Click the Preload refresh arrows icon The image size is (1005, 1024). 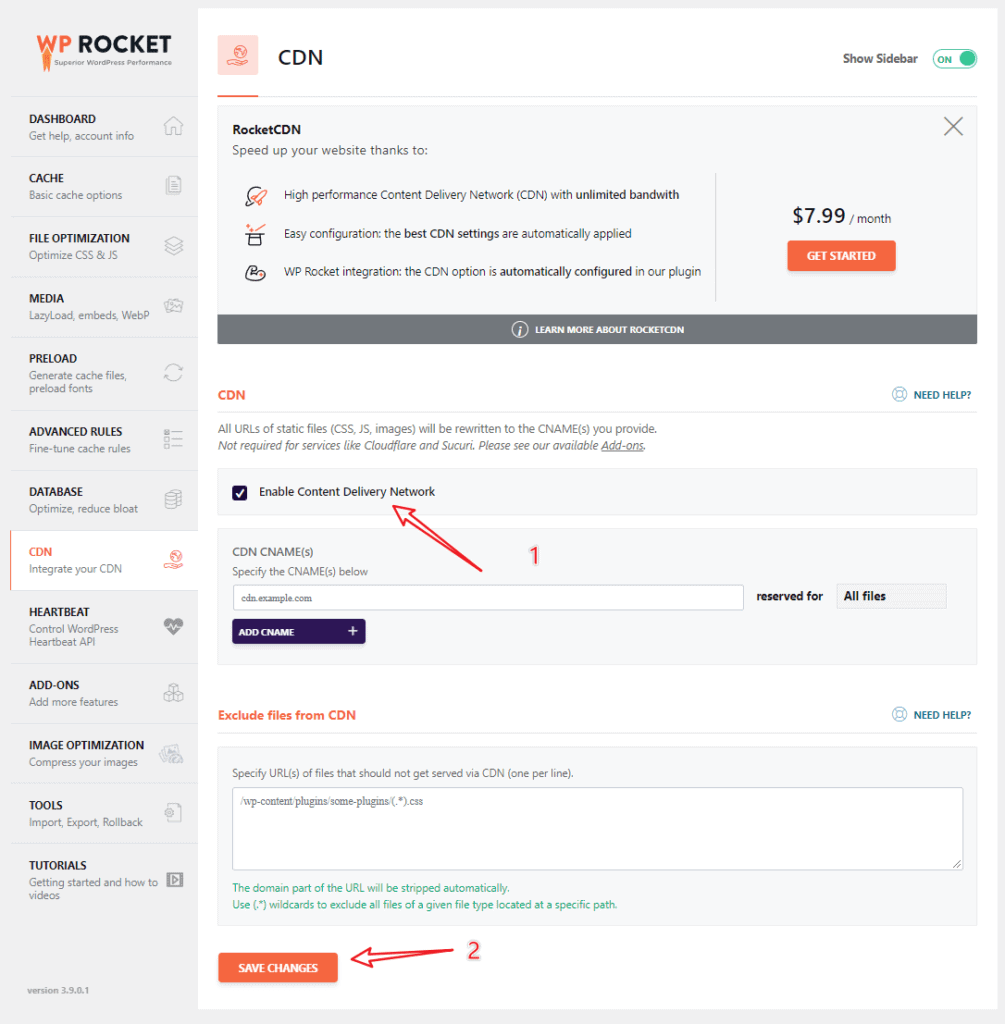(x=173, y=372)
